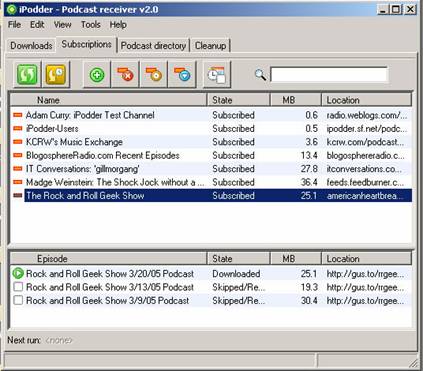The height and width of the screenshot is (371, 423).
Task: Click the feed properties icon with orange circle
Action: (x=154, y=75)
